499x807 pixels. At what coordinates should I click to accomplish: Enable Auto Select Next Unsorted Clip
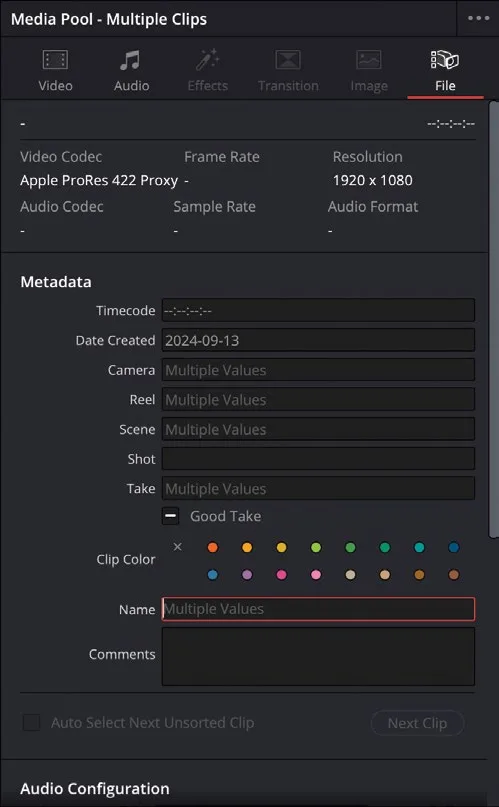click(31, 722)
